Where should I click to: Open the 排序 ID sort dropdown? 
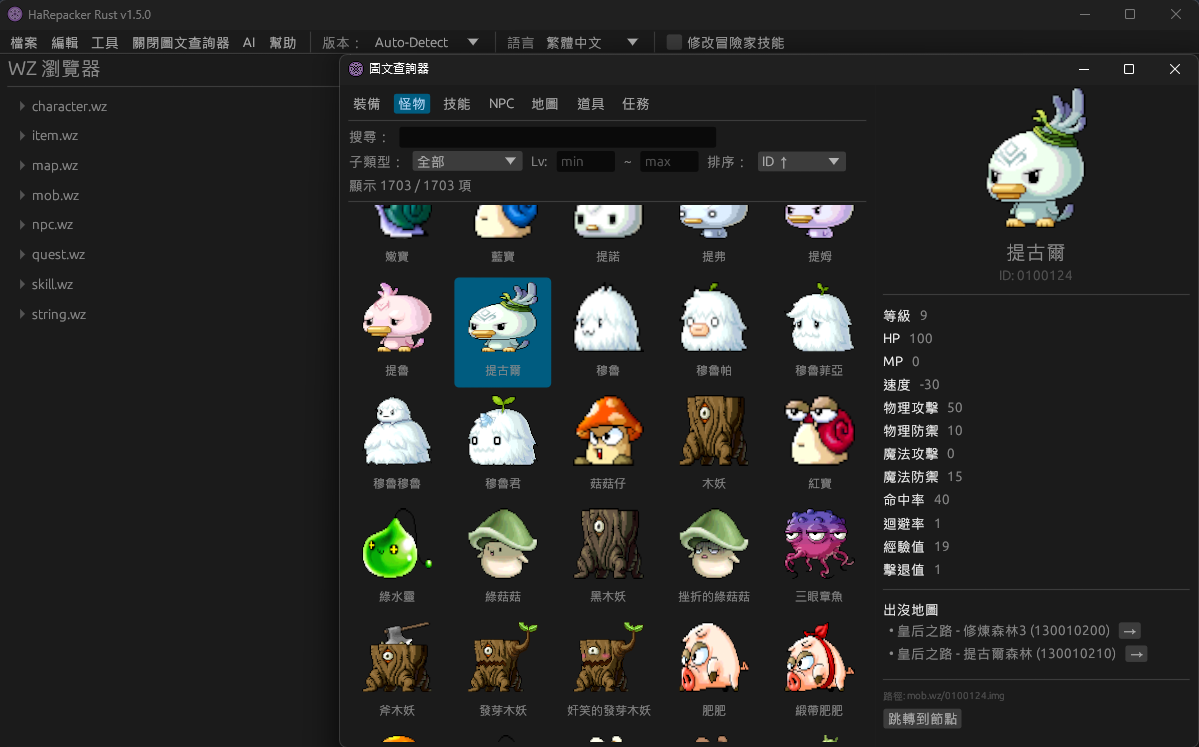[x=801, y=161]
